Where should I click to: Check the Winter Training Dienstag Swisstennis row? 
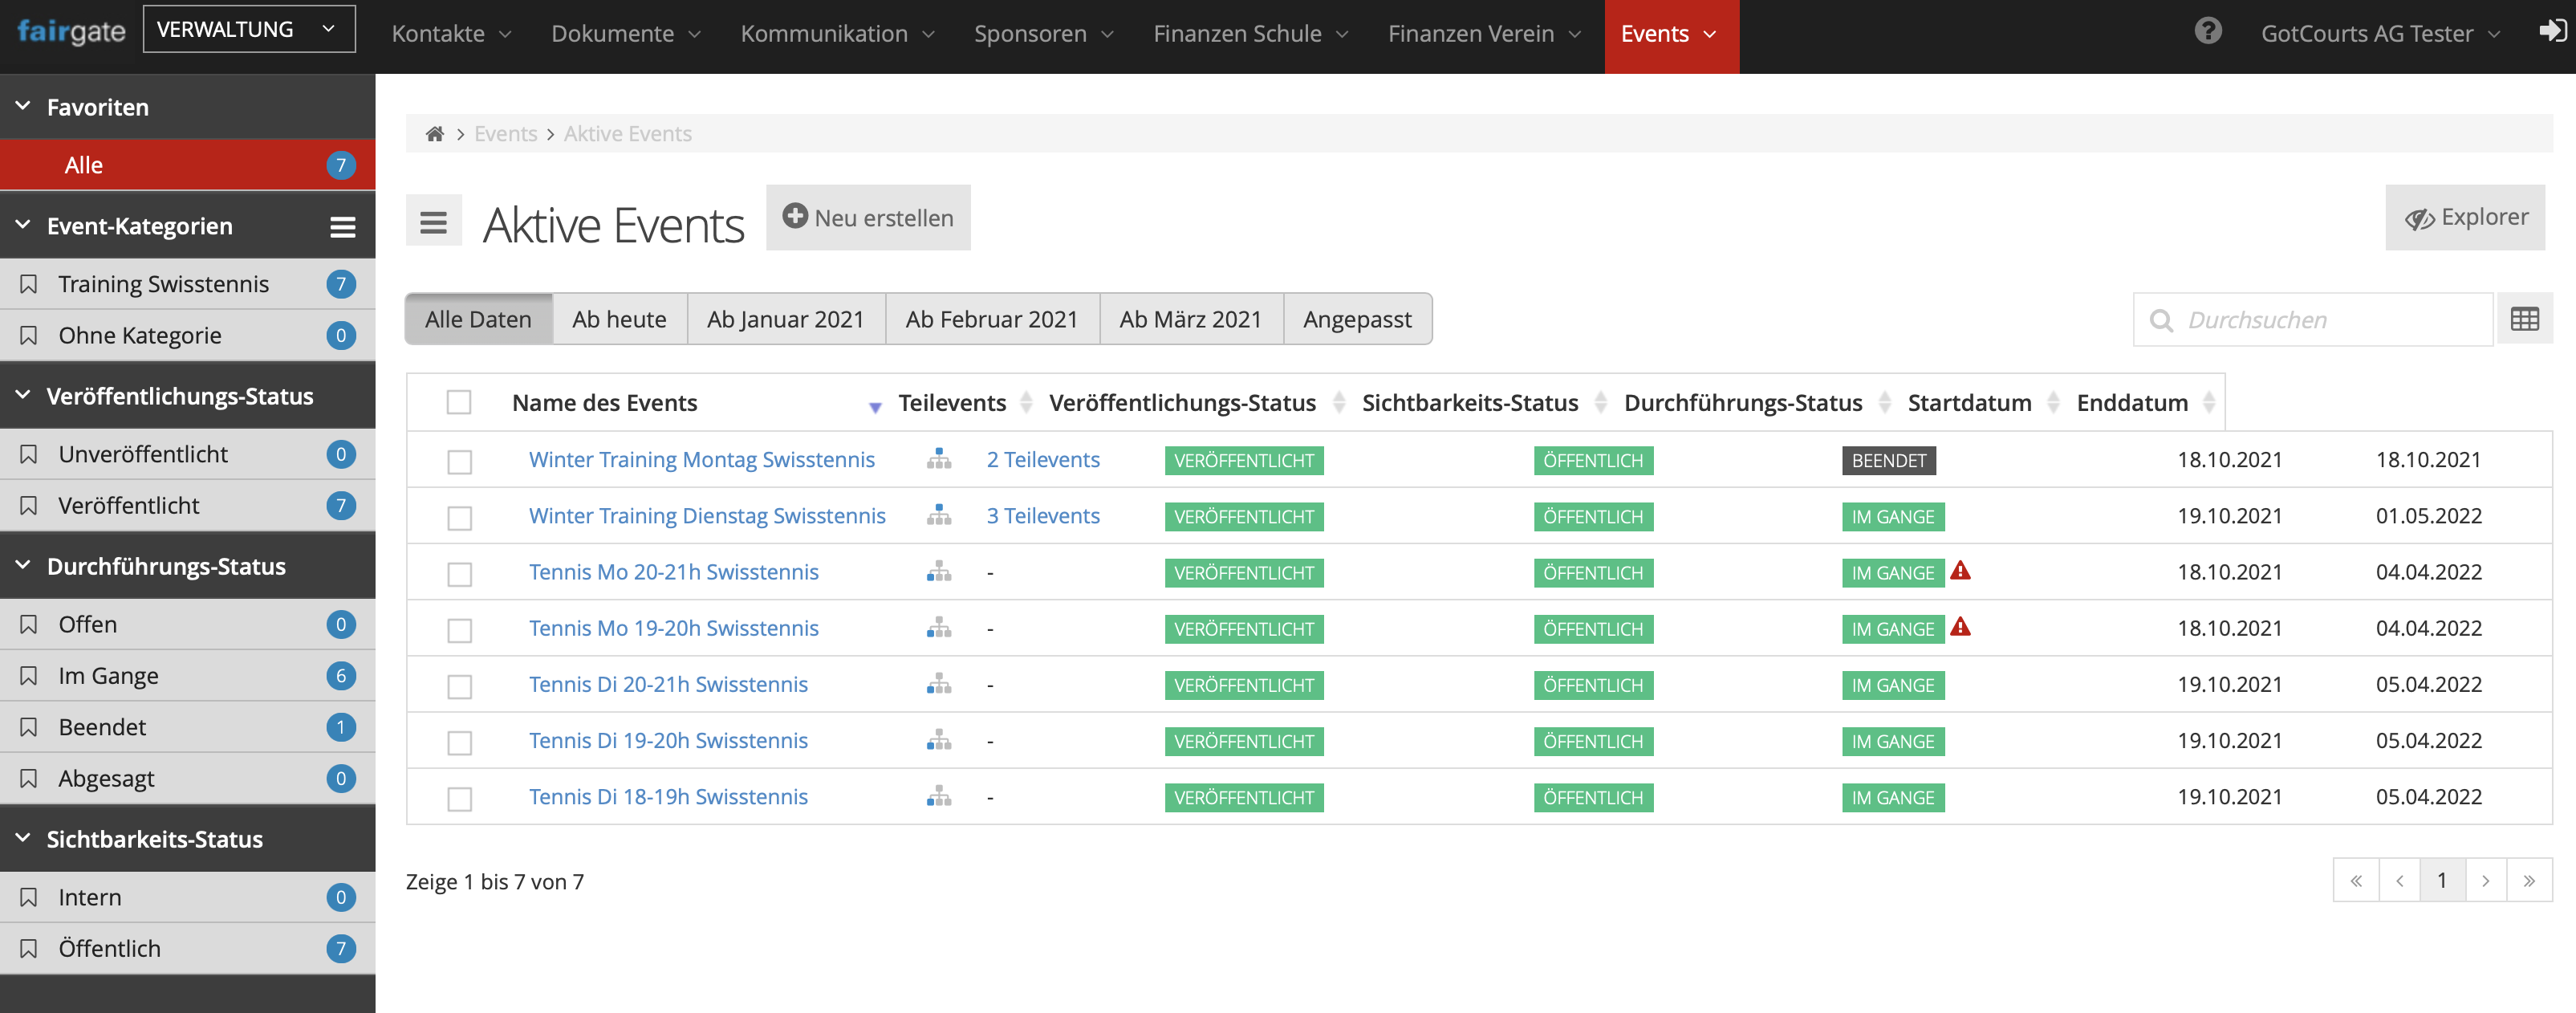click(459, 517)
